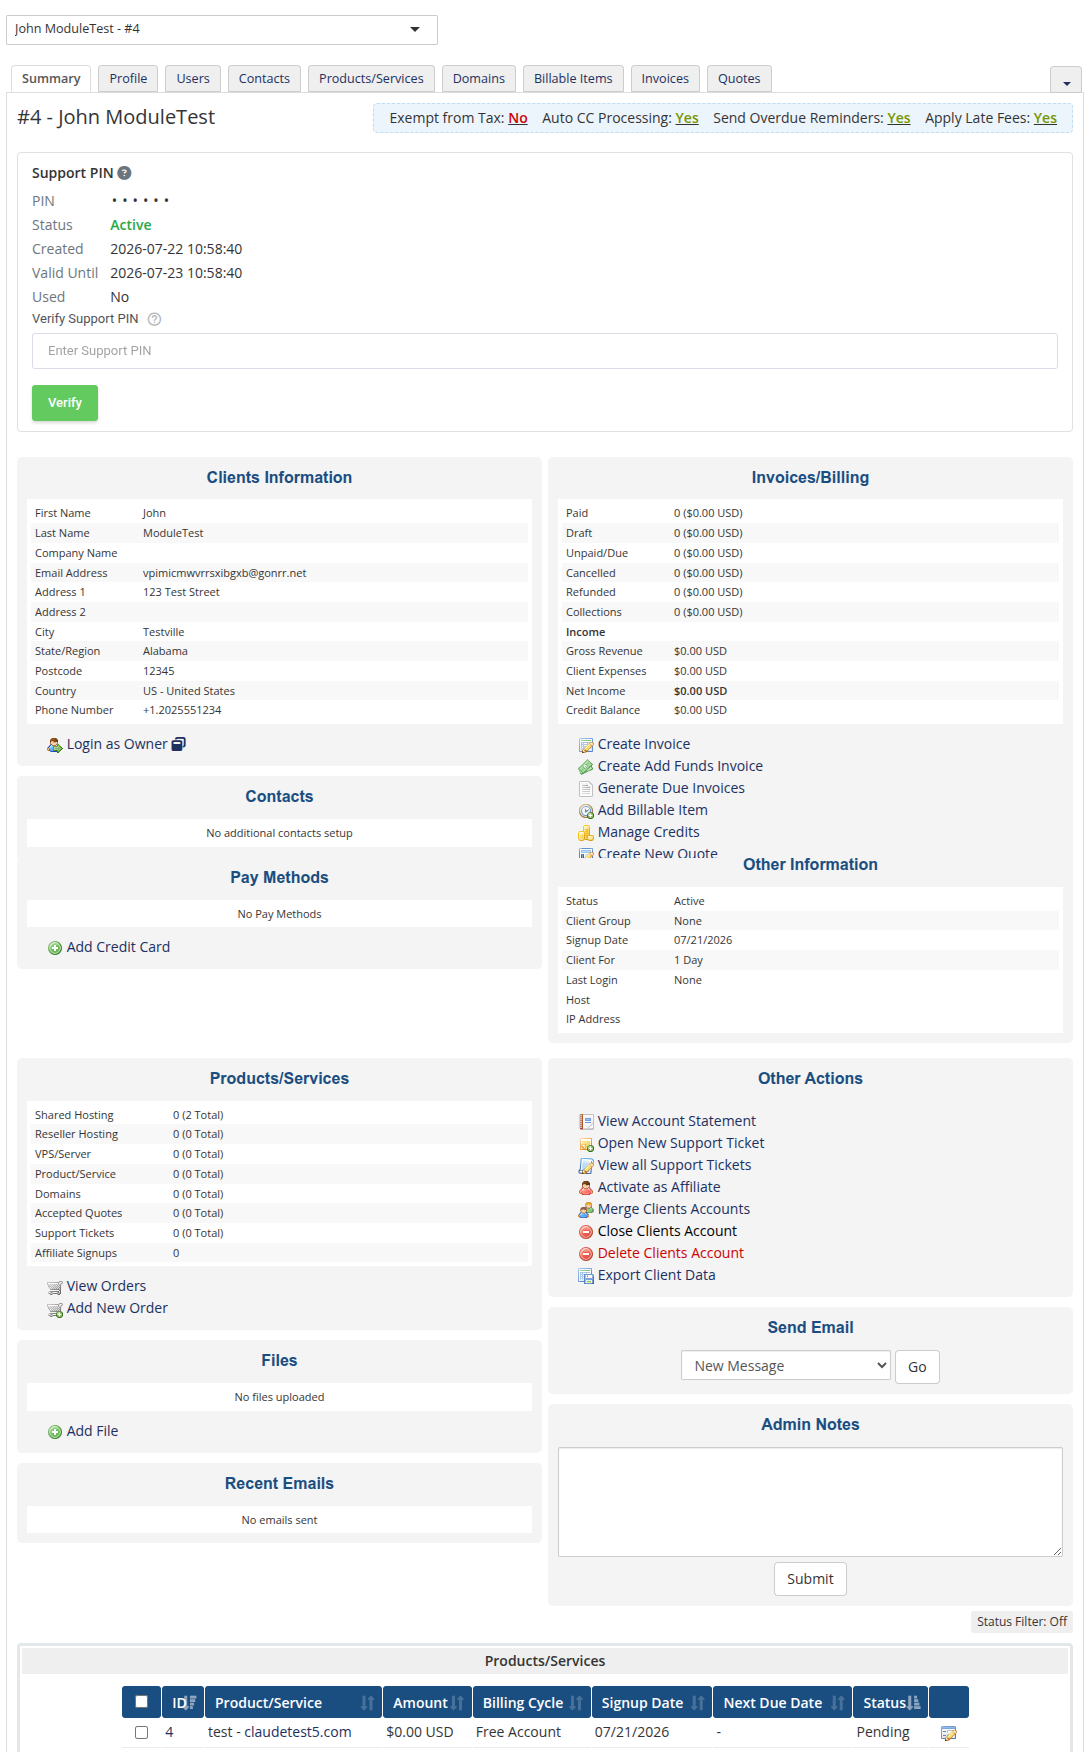Click the Add Billable Item icon
Image resolution: width=1089 pixels, height=1752 pixels.
pos(586,811)
